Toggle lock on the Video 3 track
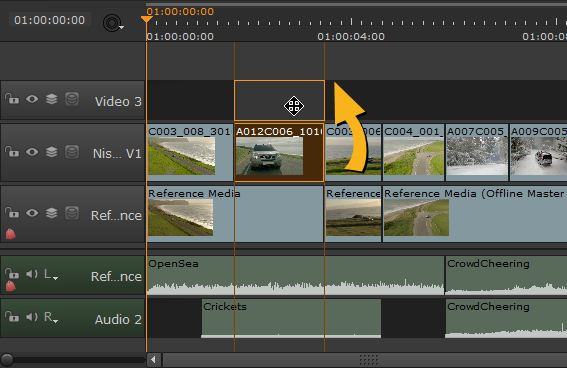The image size is (567, 368). tap(12, 98)
